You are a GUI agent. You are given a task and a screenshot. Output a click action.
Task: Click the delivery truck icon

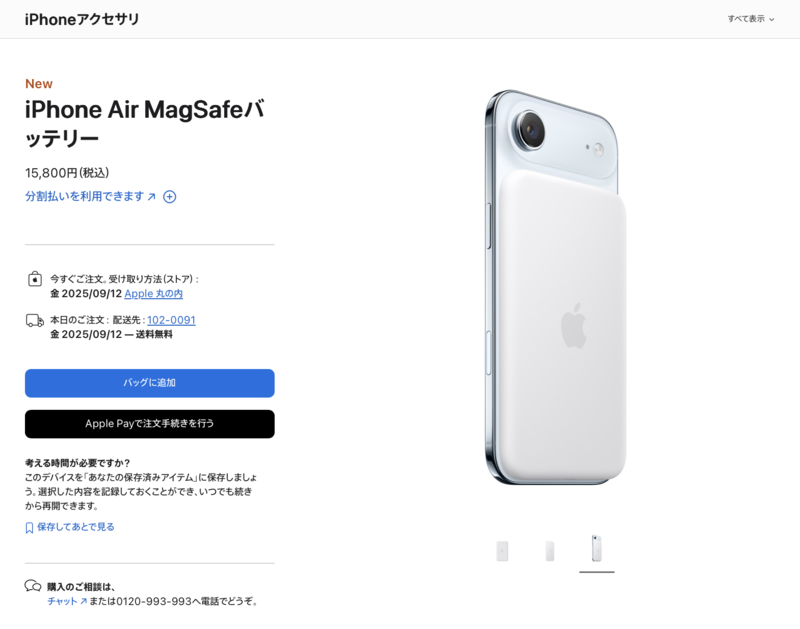coord(35,320)
